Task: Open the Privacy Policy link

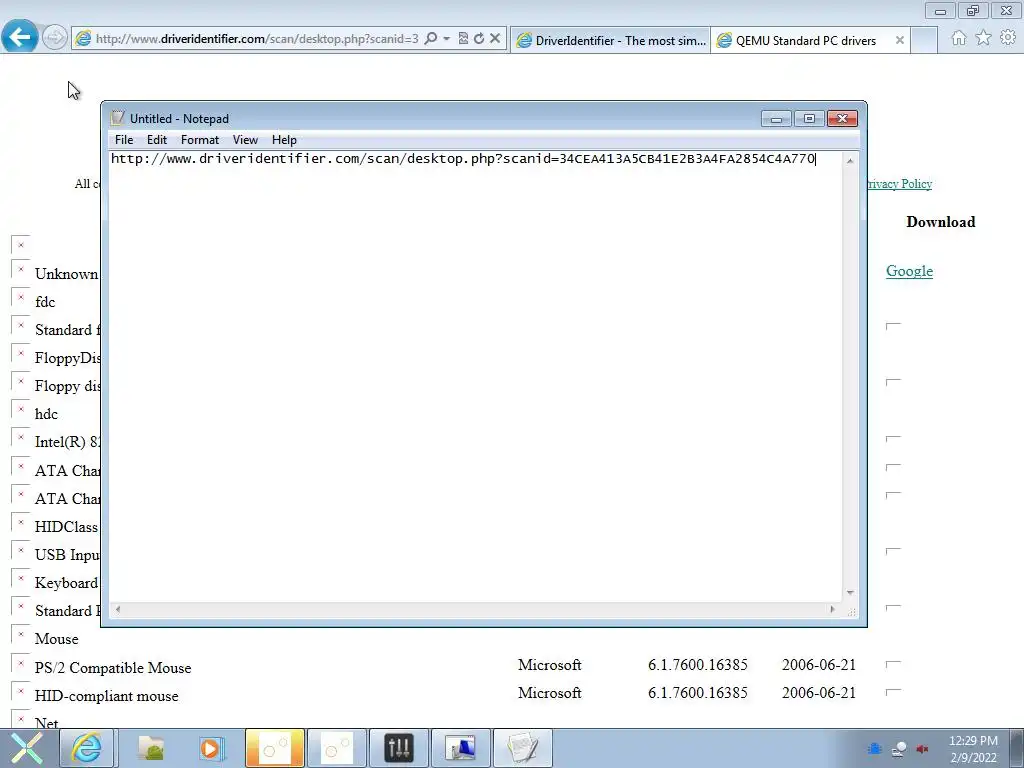Action: pos(900,184)
